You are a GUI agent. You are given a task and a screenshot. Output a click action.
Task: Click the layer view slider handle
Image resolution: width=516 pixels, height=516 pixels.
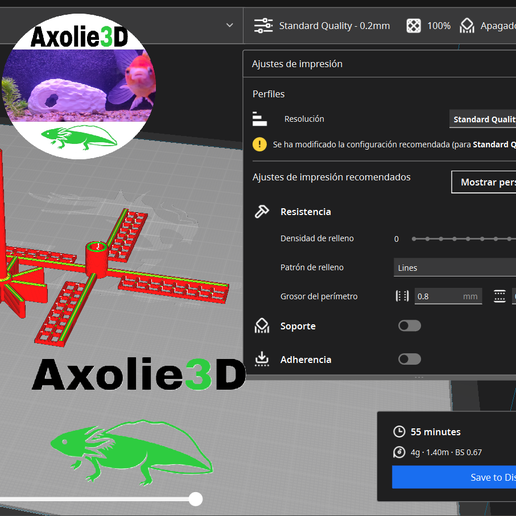coord(196,499)
